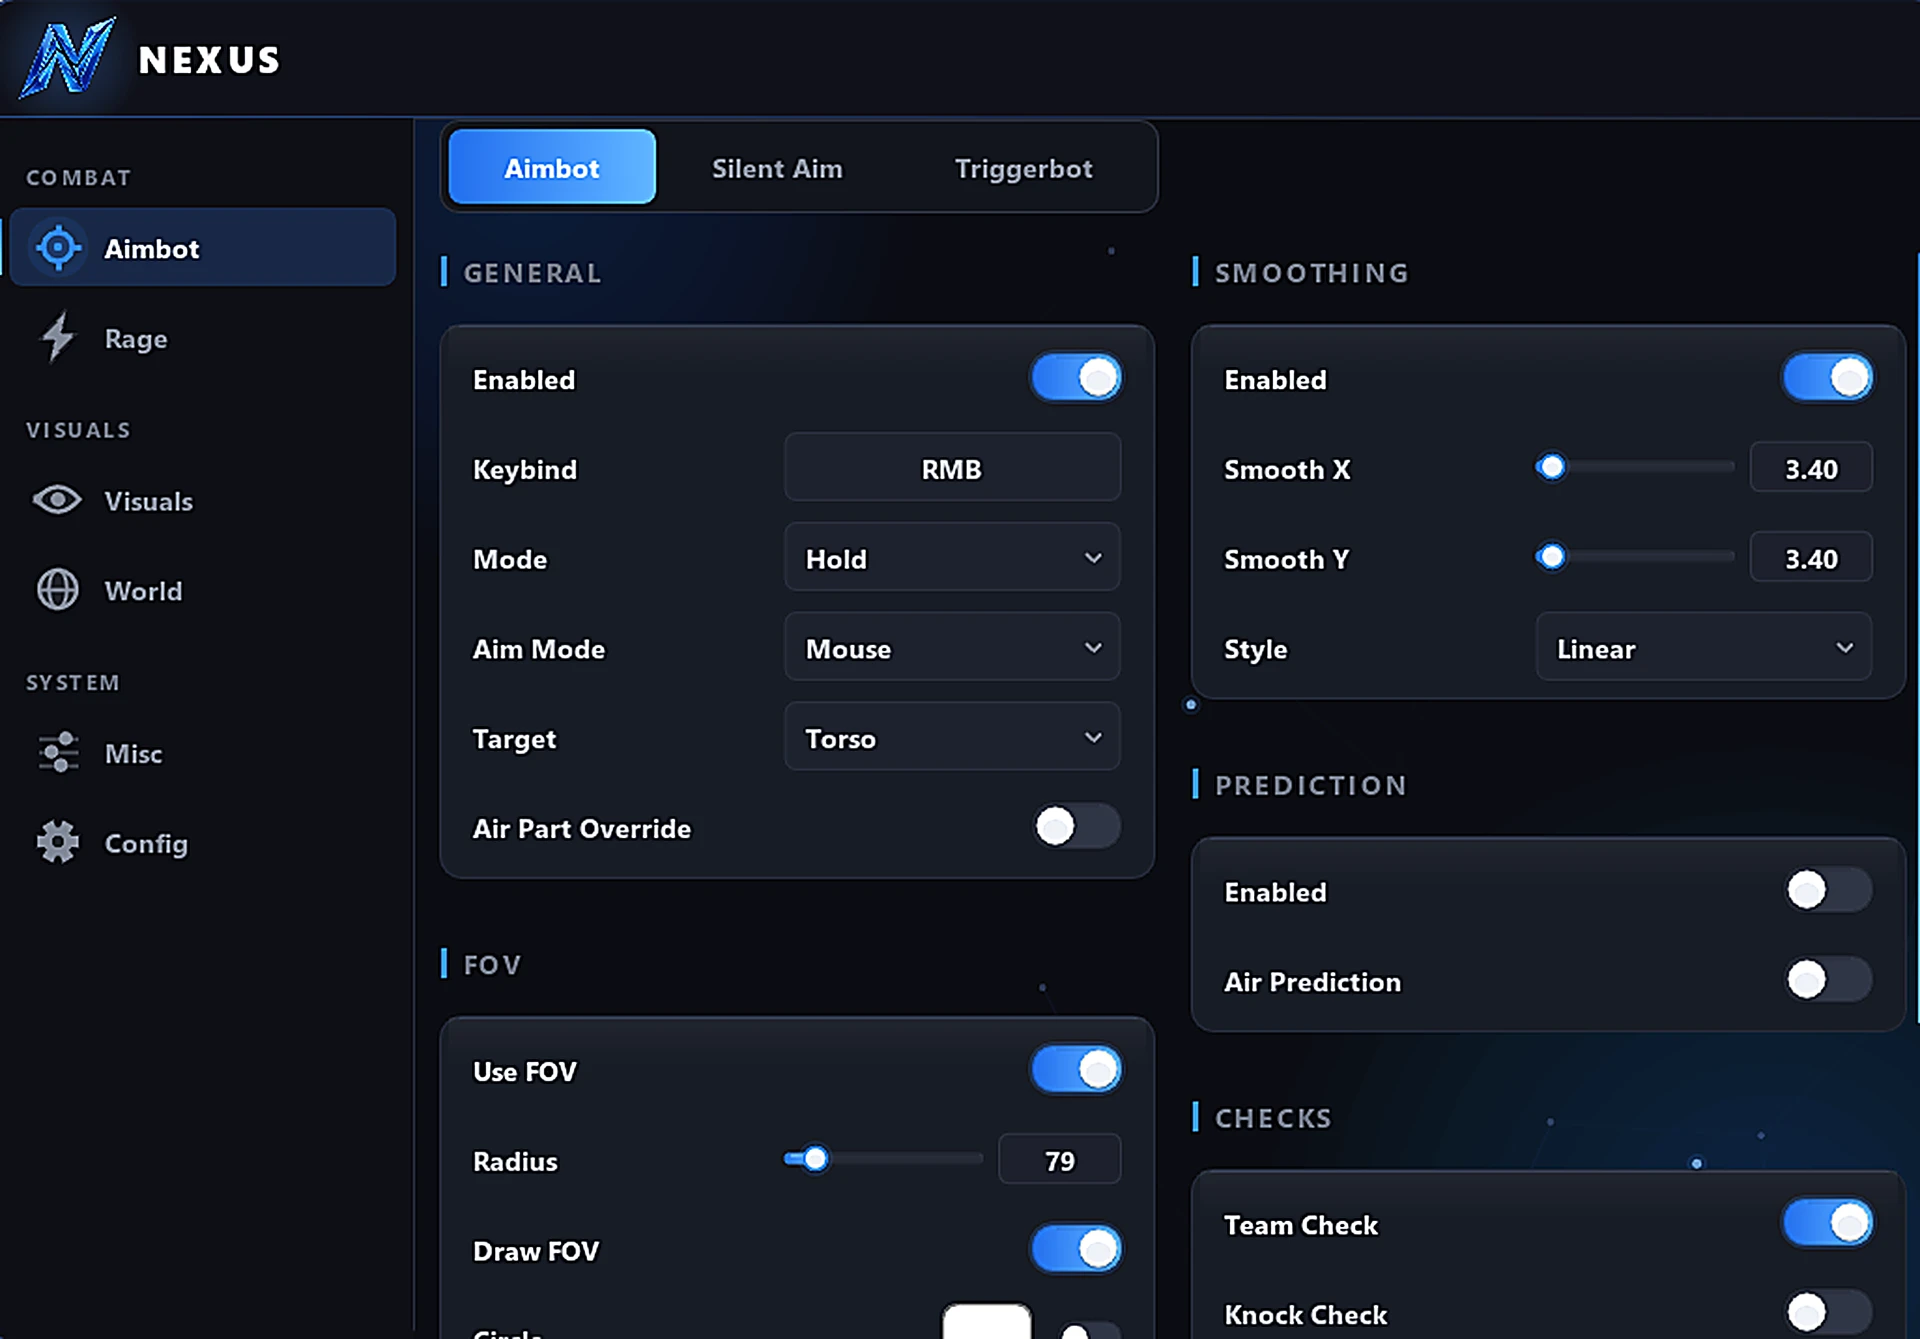
Task: Click the GENERAL section heading
Action: click(532, 273)
